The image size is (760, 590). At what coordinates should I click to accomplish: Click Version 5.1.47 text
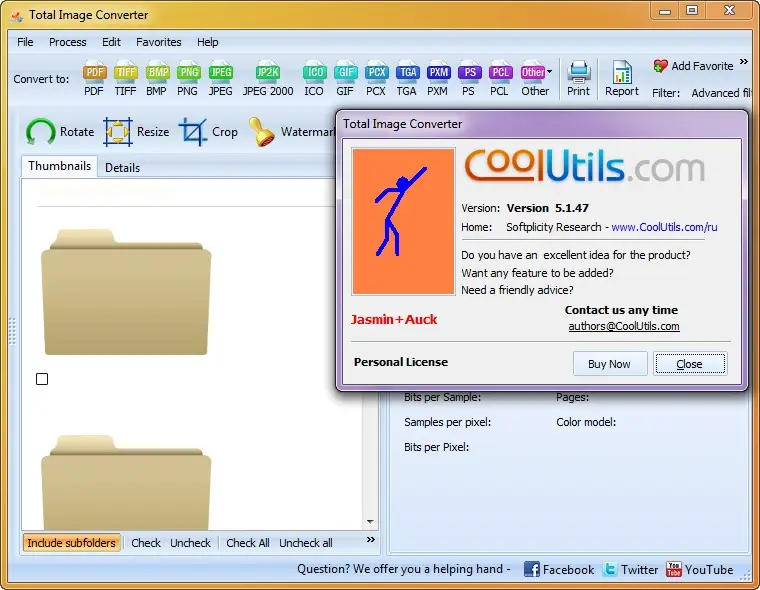[547, 208]
